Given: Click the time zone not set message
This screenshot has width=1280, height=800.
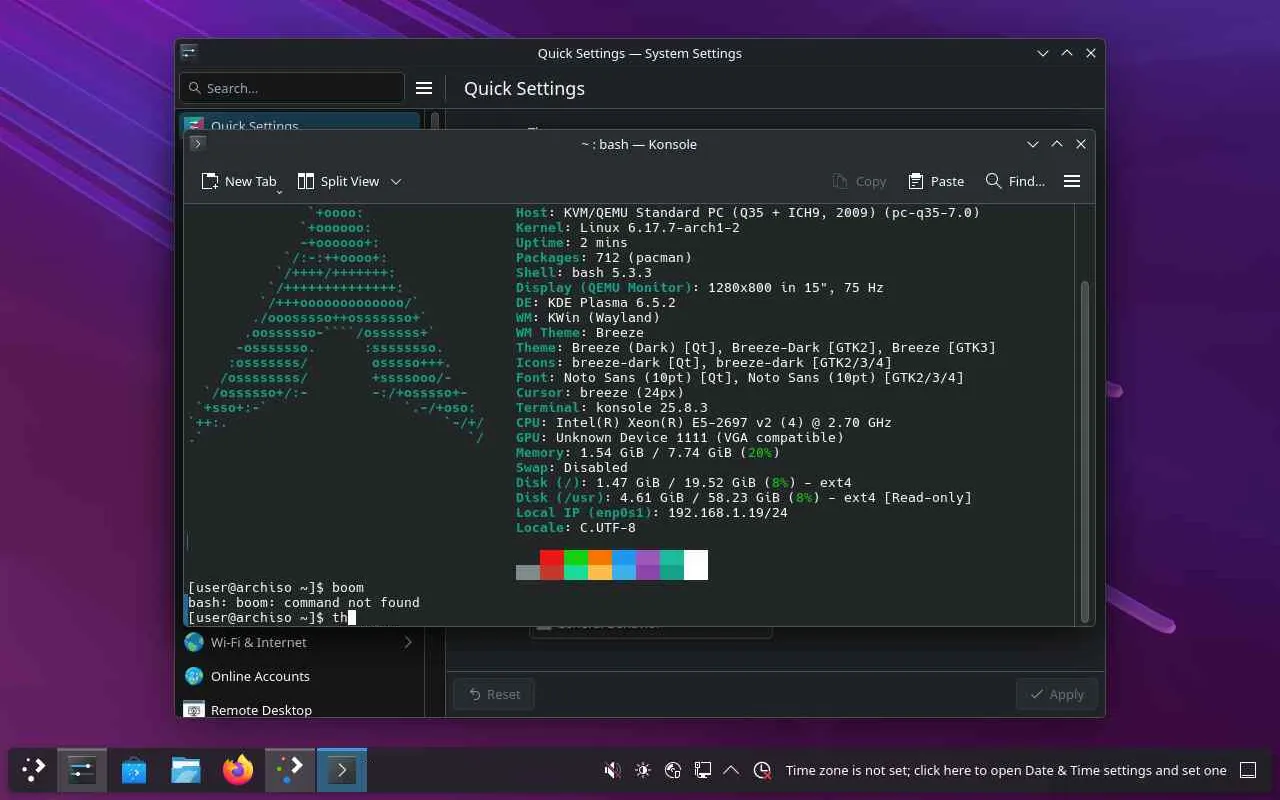Looking at the screenshot, I should tap(1006, 770).
